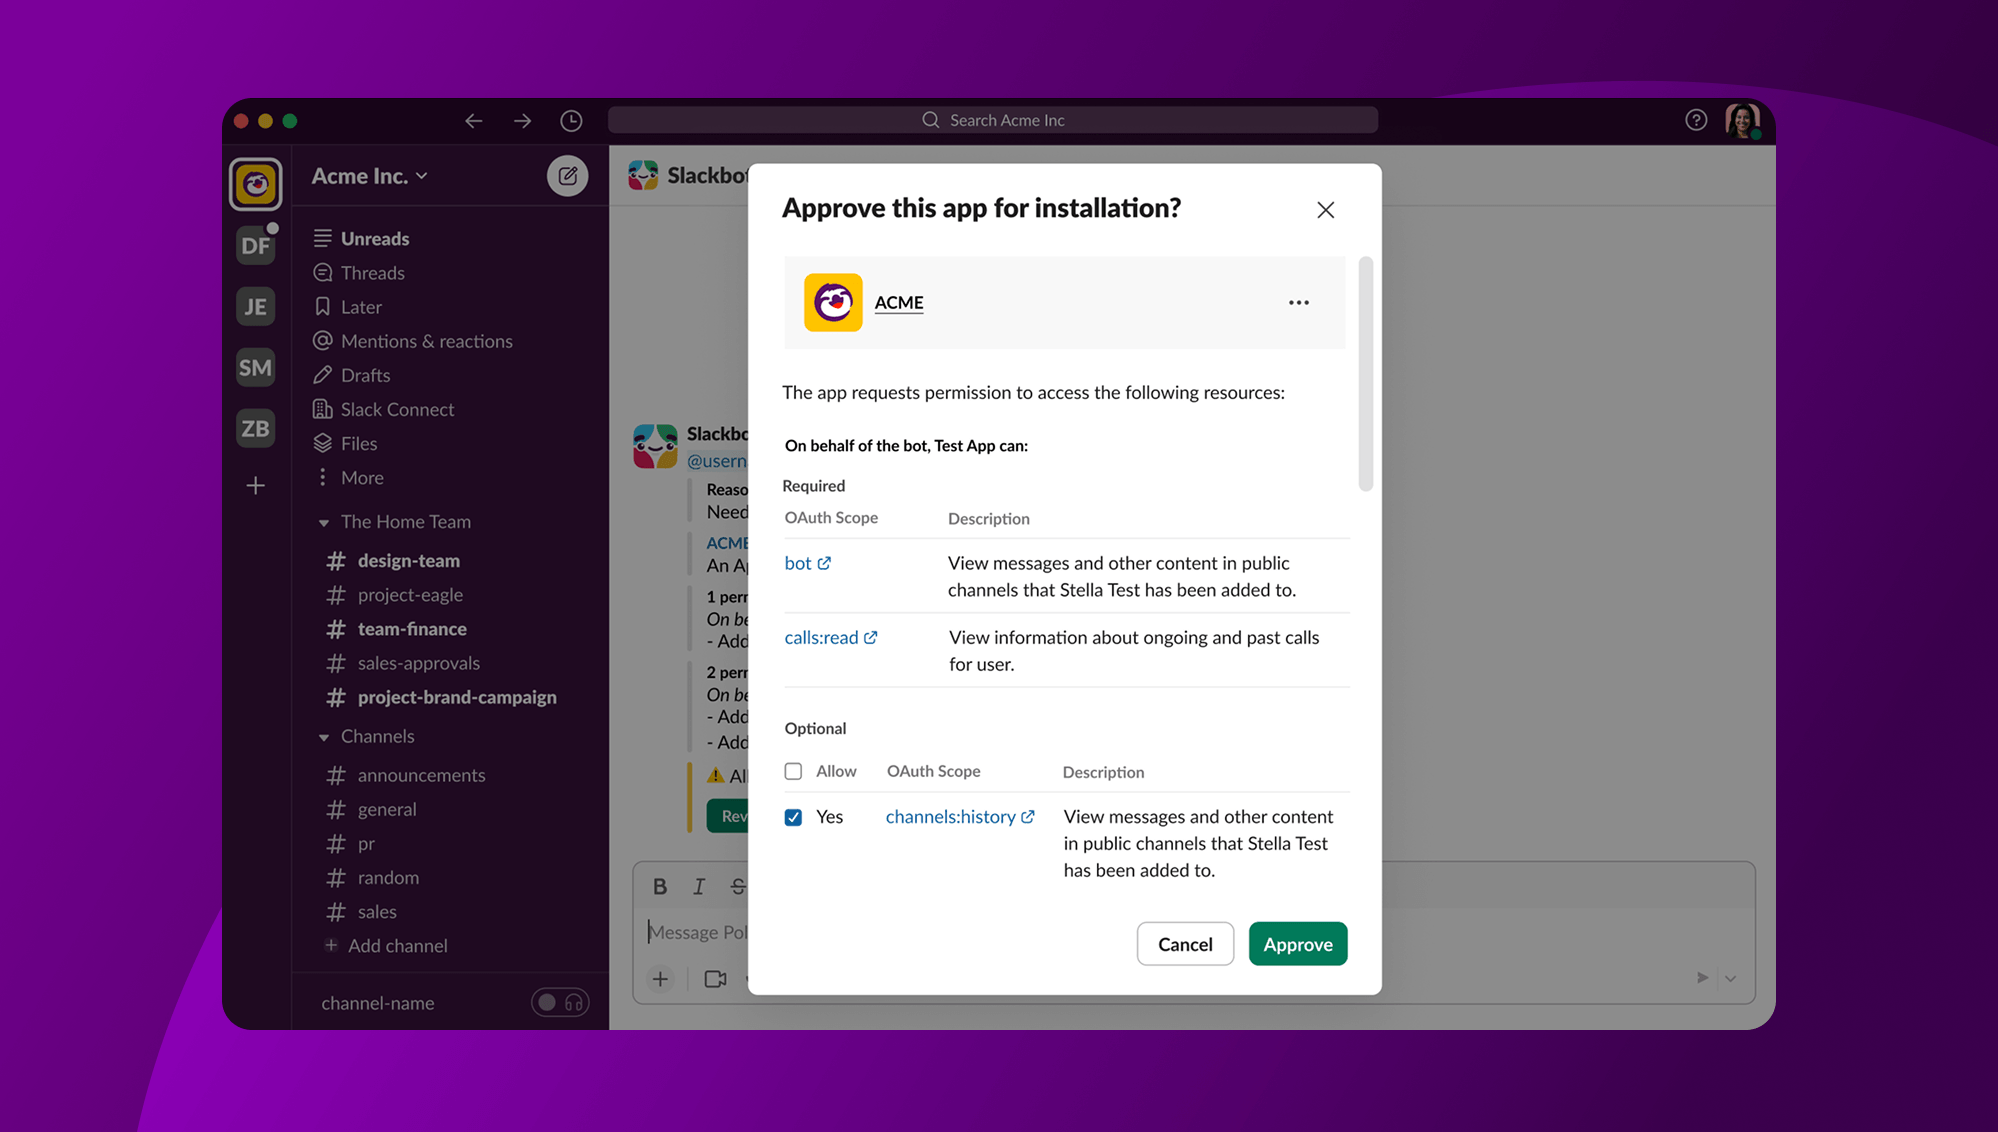Screen dimensions: 1998x1132
Task: Approve the app installation
Action: pos(1298,943)
